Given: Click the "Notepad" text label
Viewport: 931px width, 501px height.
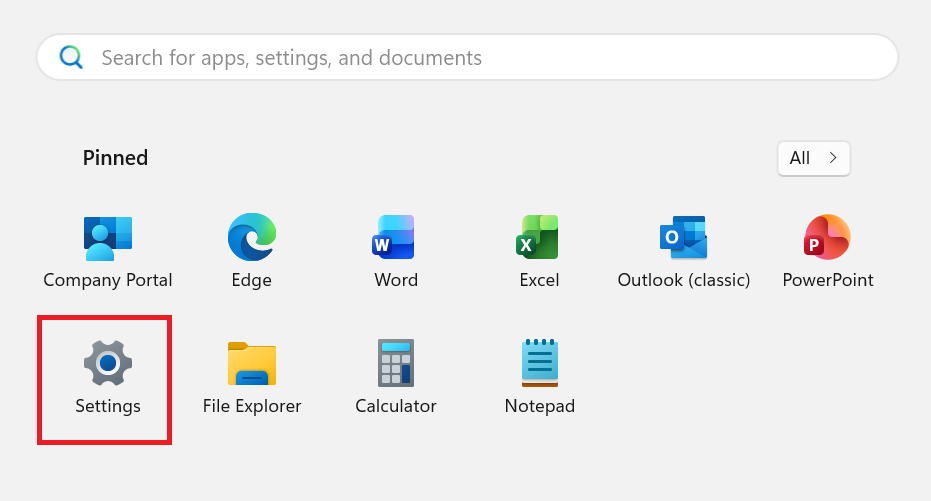Looking at the screenshot, I should click(x=539, y=406).
